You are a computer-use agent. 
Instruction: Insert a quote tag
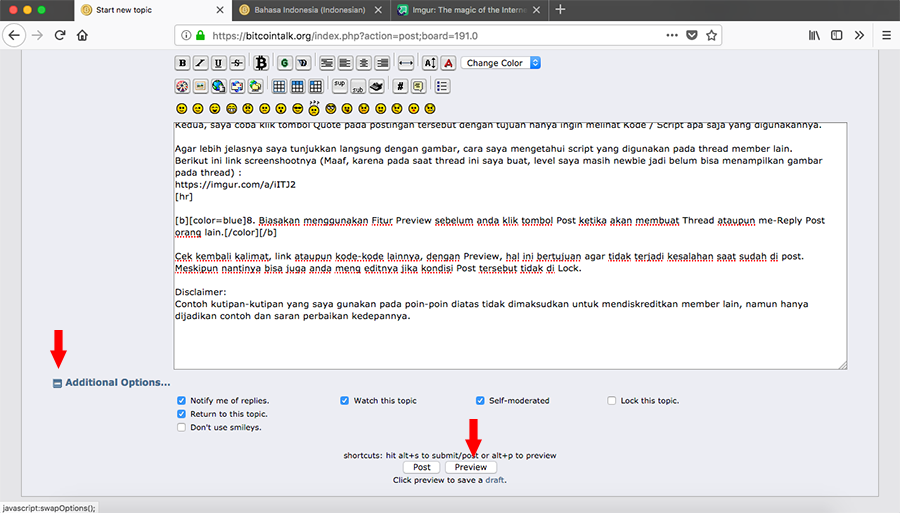click(418, 87)
